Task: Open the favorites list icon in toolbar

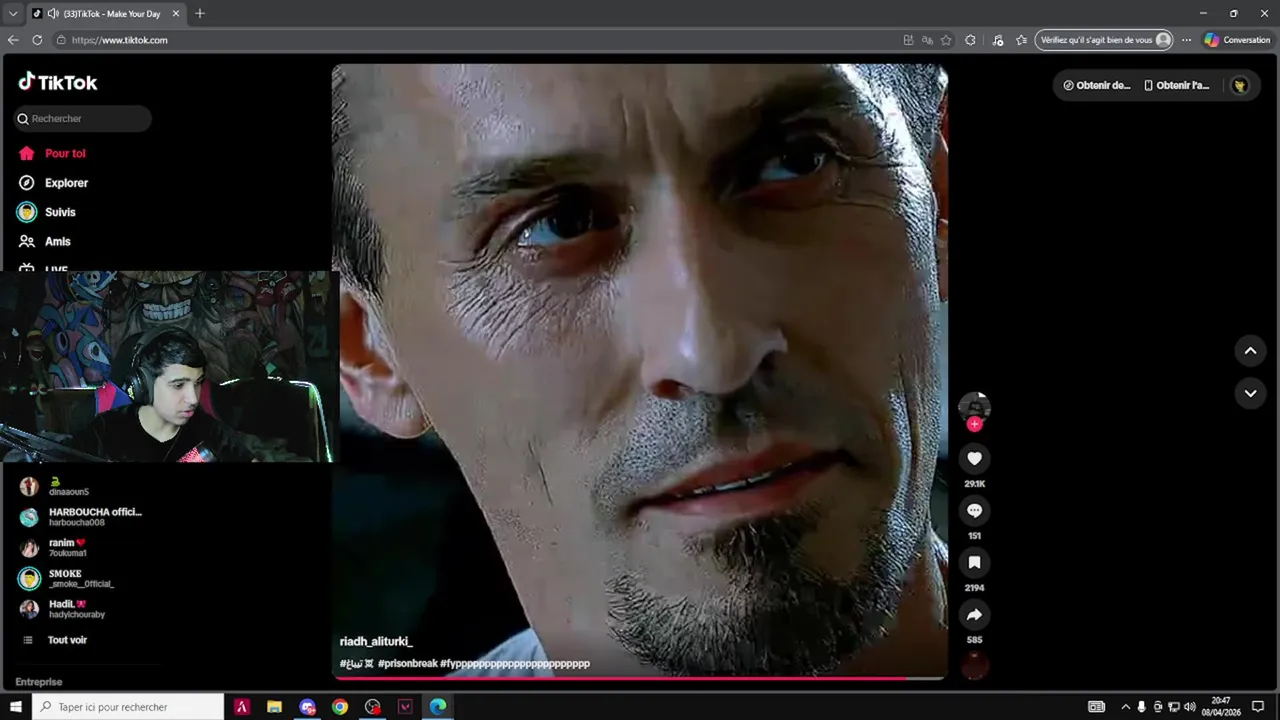Action: tap(1021, 40)
